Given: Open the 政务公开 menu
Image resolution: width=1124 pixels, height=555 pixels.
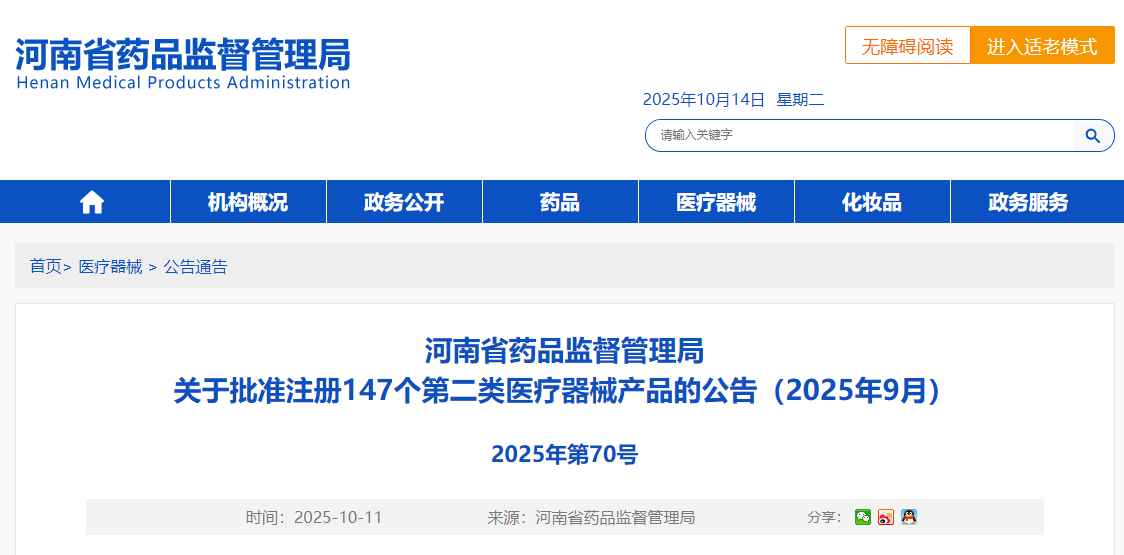Looking at the screenshot, I should click(x=404, y=202).
